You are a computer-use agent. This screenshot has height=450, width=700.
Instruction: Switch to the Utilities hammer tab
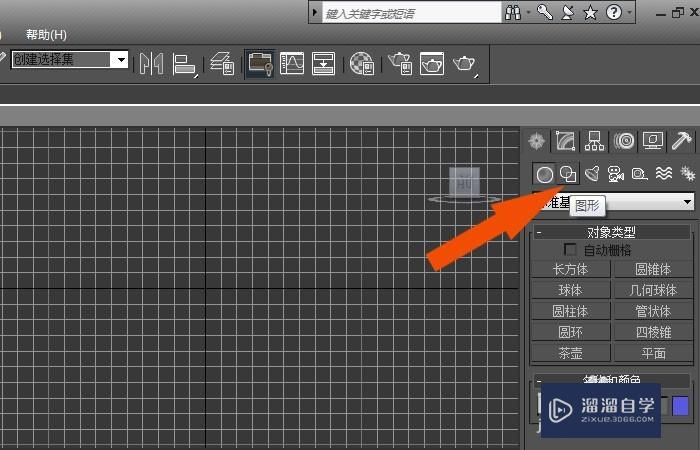[x=682, y=141]
